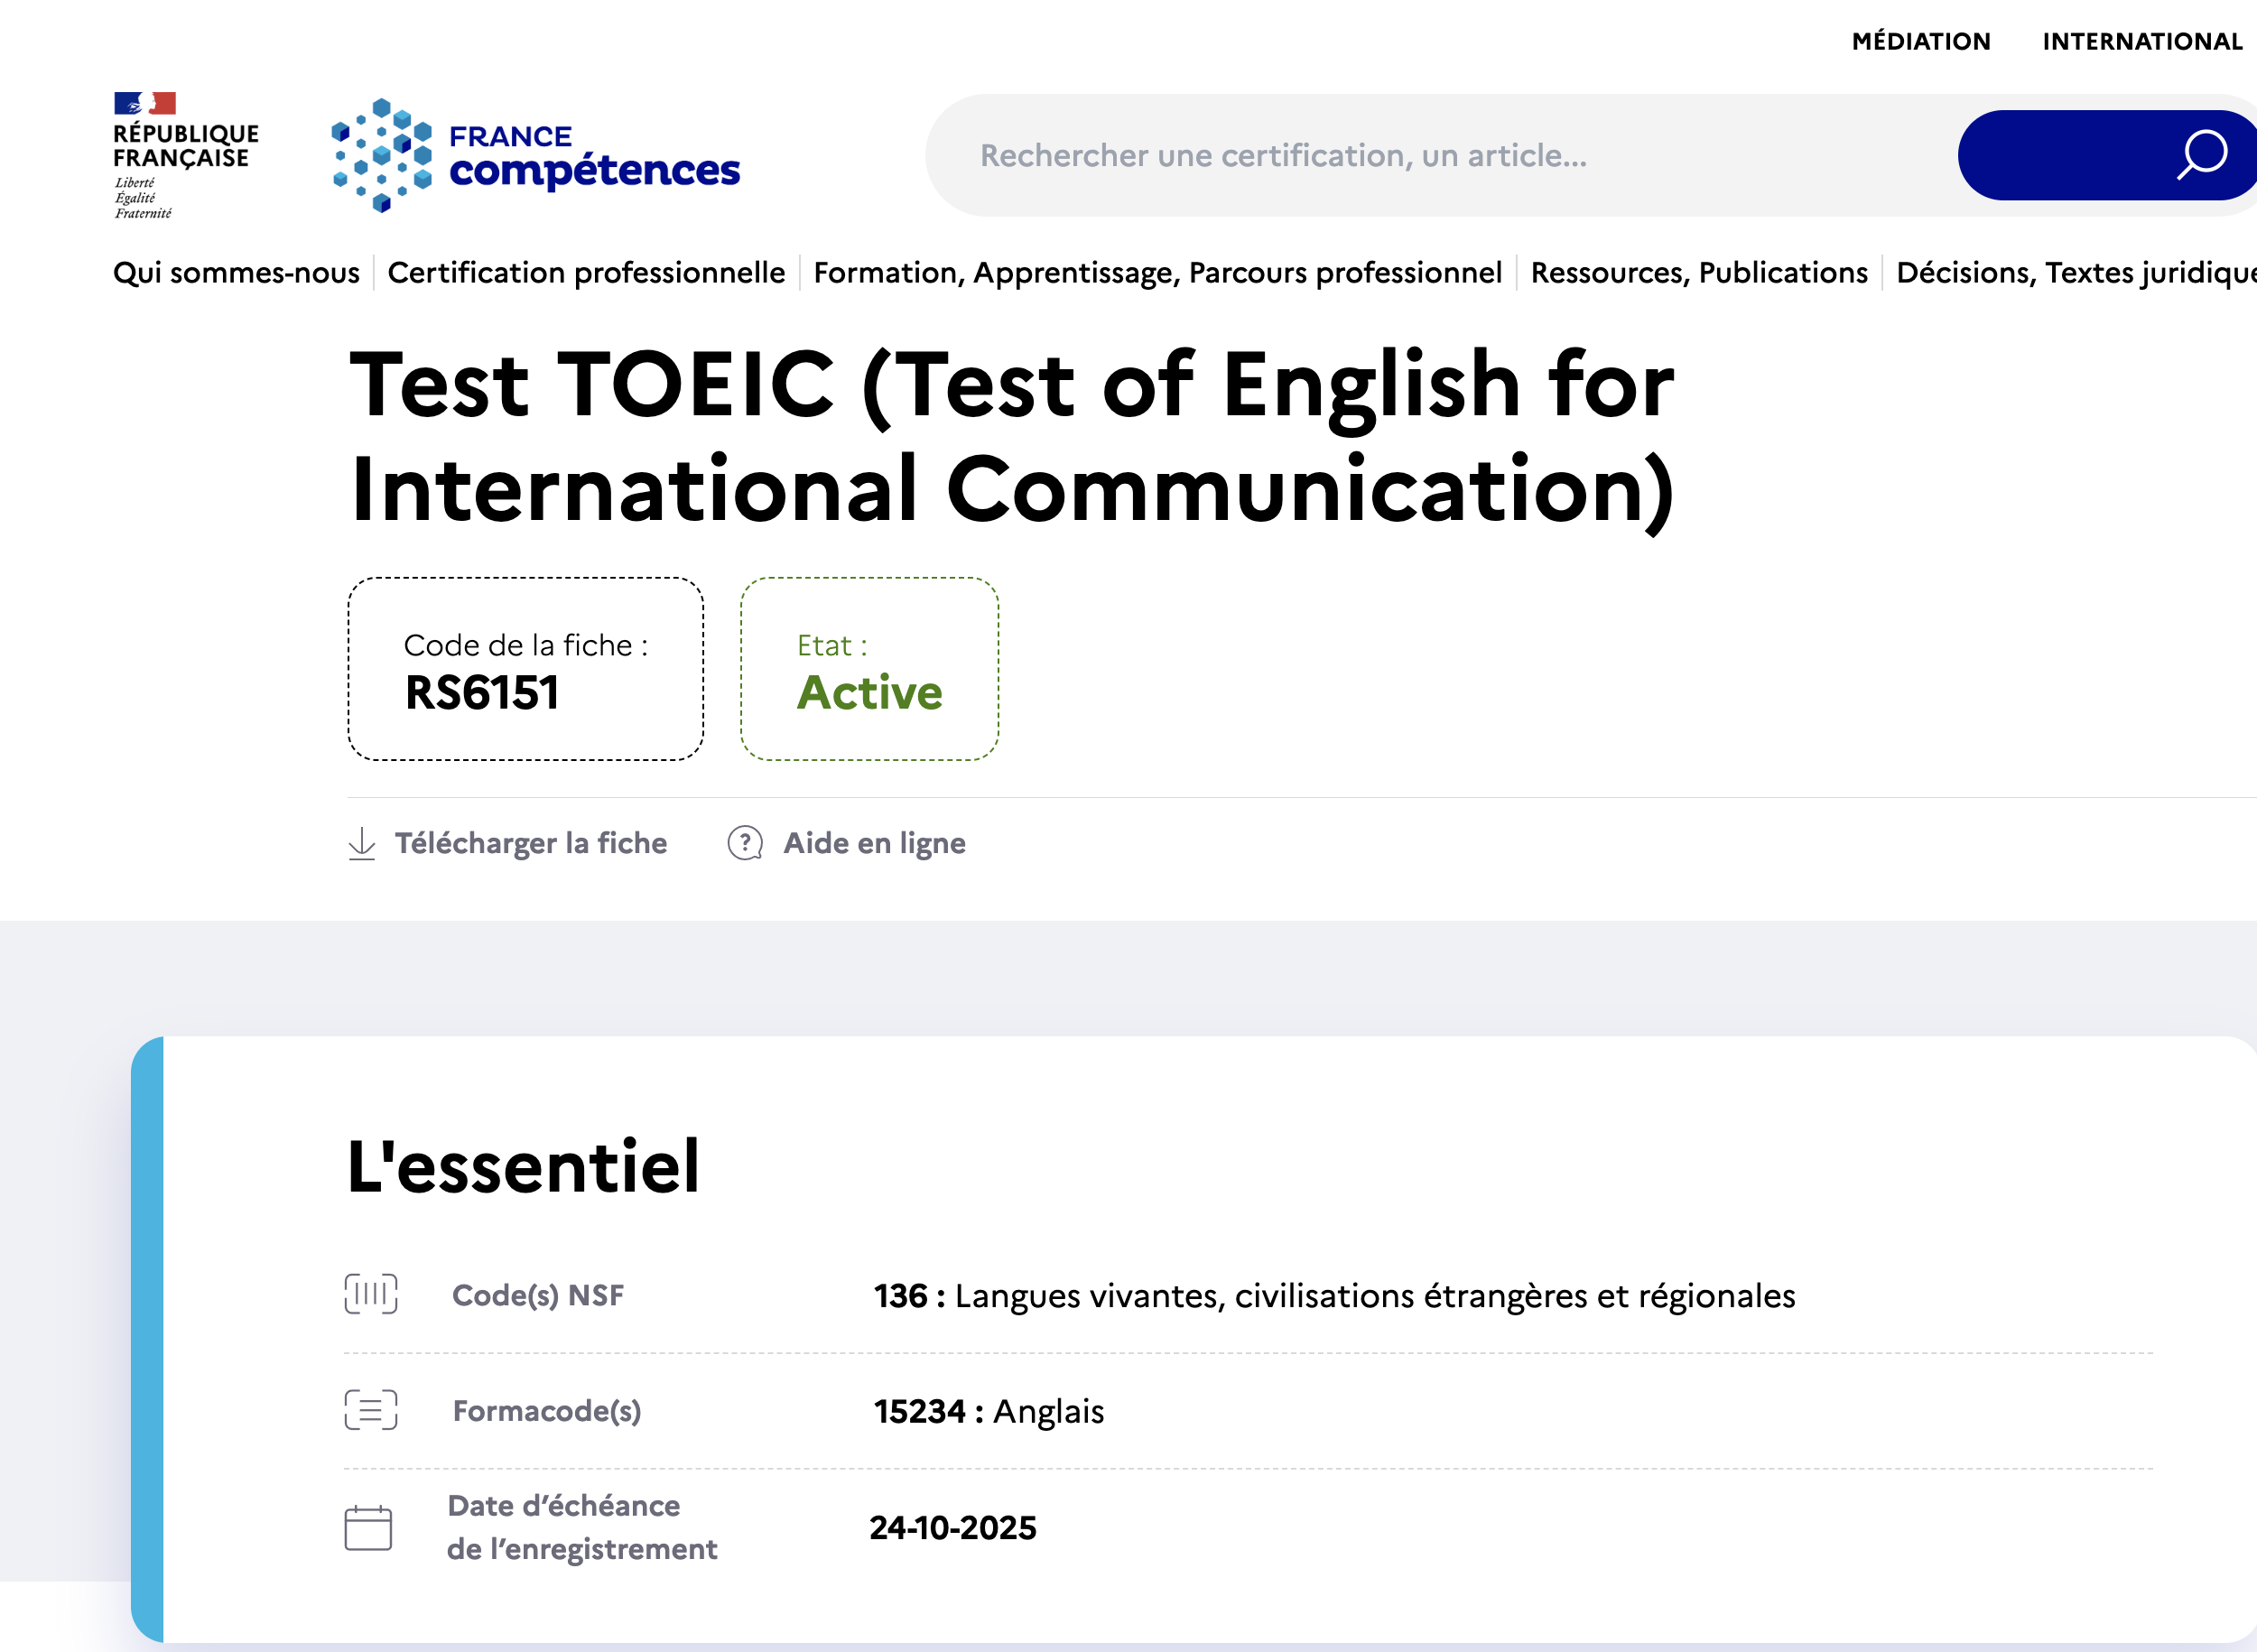Click the Télécharger la fiche link
This screenshot has height=1652, width=2257.
point(530,843)
